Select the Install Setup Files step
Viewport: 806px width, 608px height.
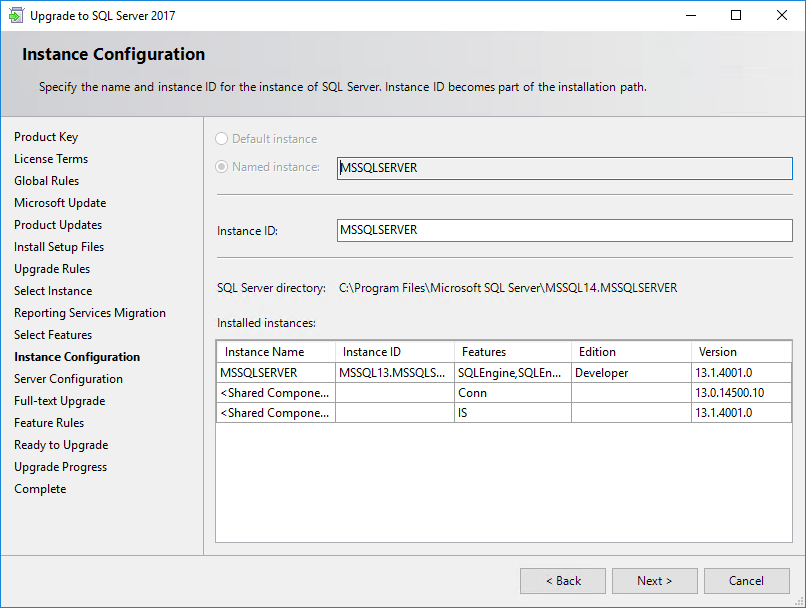(x=59, y=247)
